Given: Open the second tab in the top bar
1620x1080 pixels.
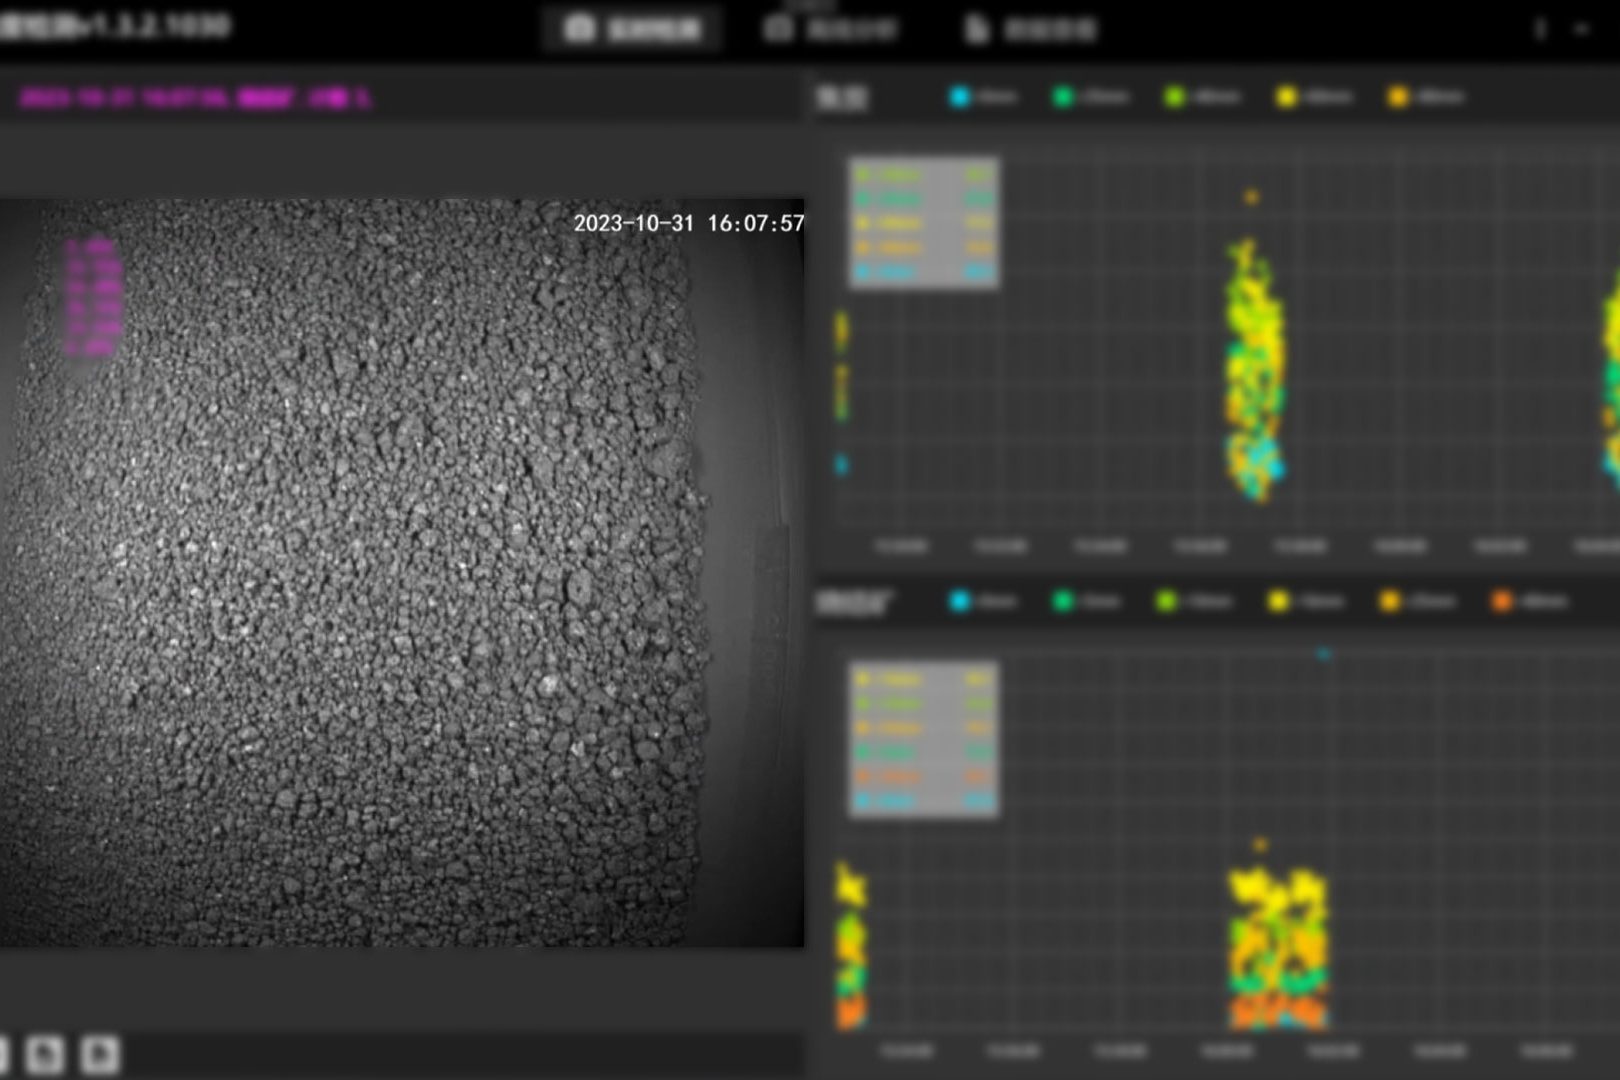Looking at the screenshot, I should pos(831,29).
